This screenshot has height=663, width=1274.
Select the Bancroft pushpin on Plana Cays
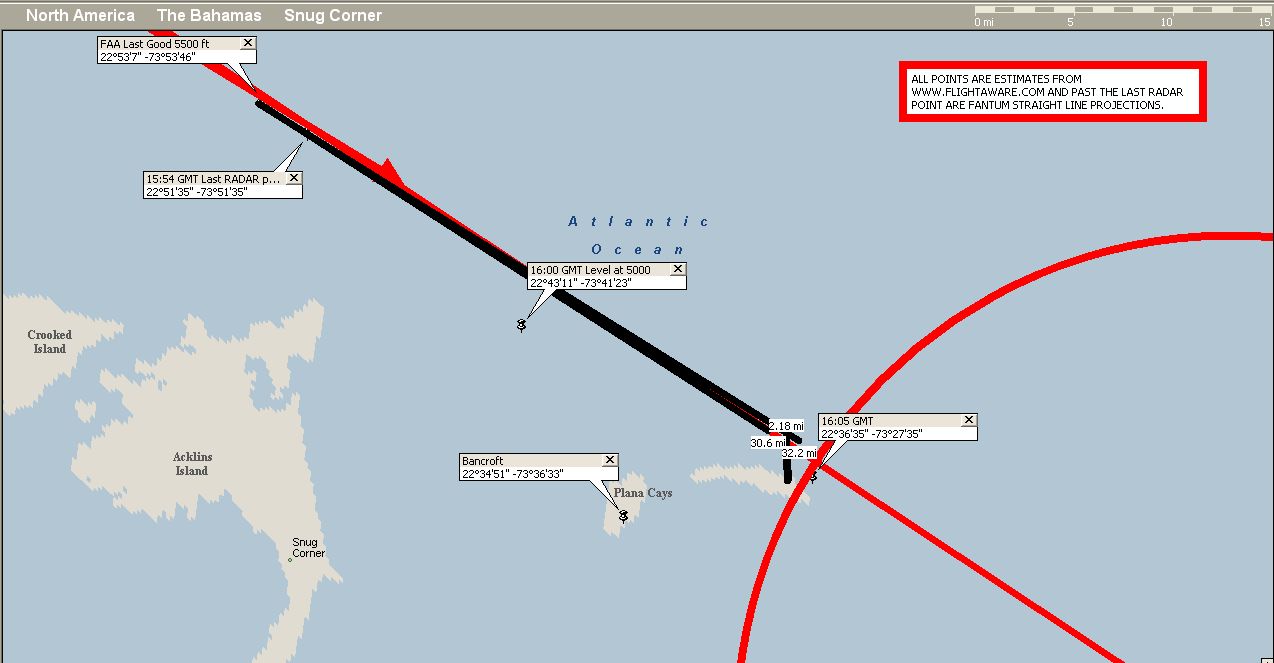623,515
